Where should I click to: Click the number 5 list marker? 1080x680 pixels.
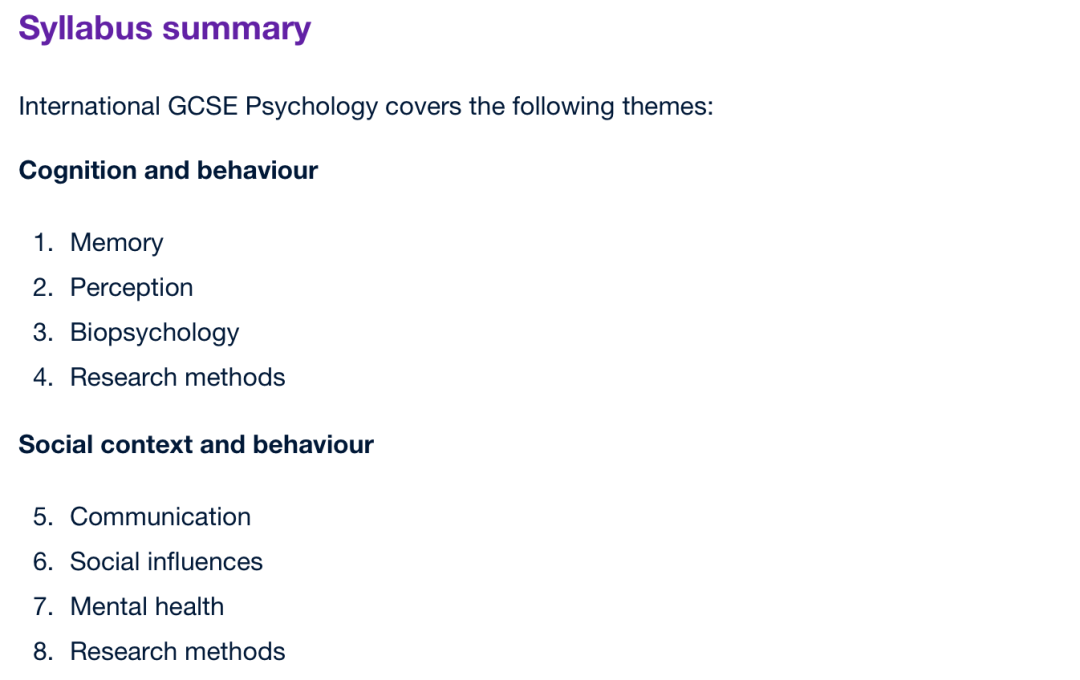[x=43, y=517]
